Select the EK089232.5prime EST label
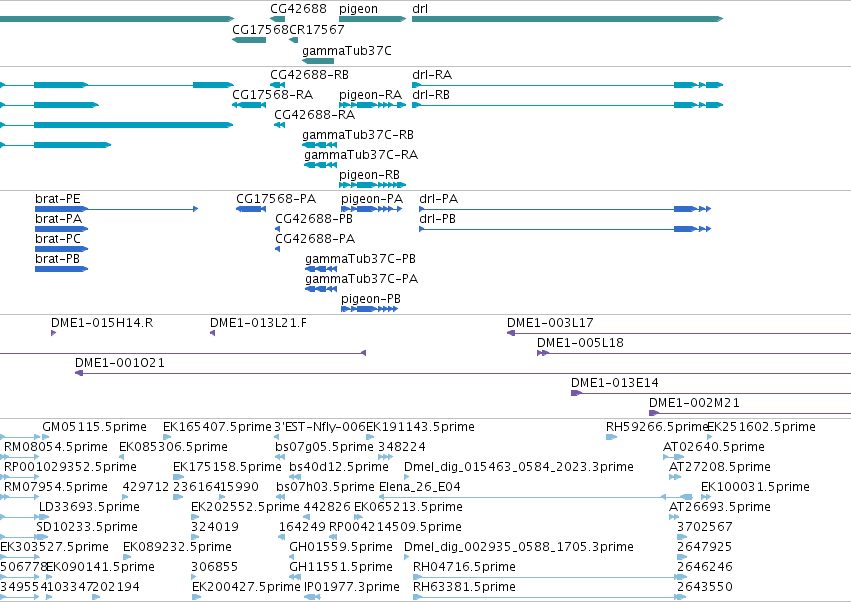Image resolution: width=851 pixels, height=602 pixels. click(x=177, y=548)
